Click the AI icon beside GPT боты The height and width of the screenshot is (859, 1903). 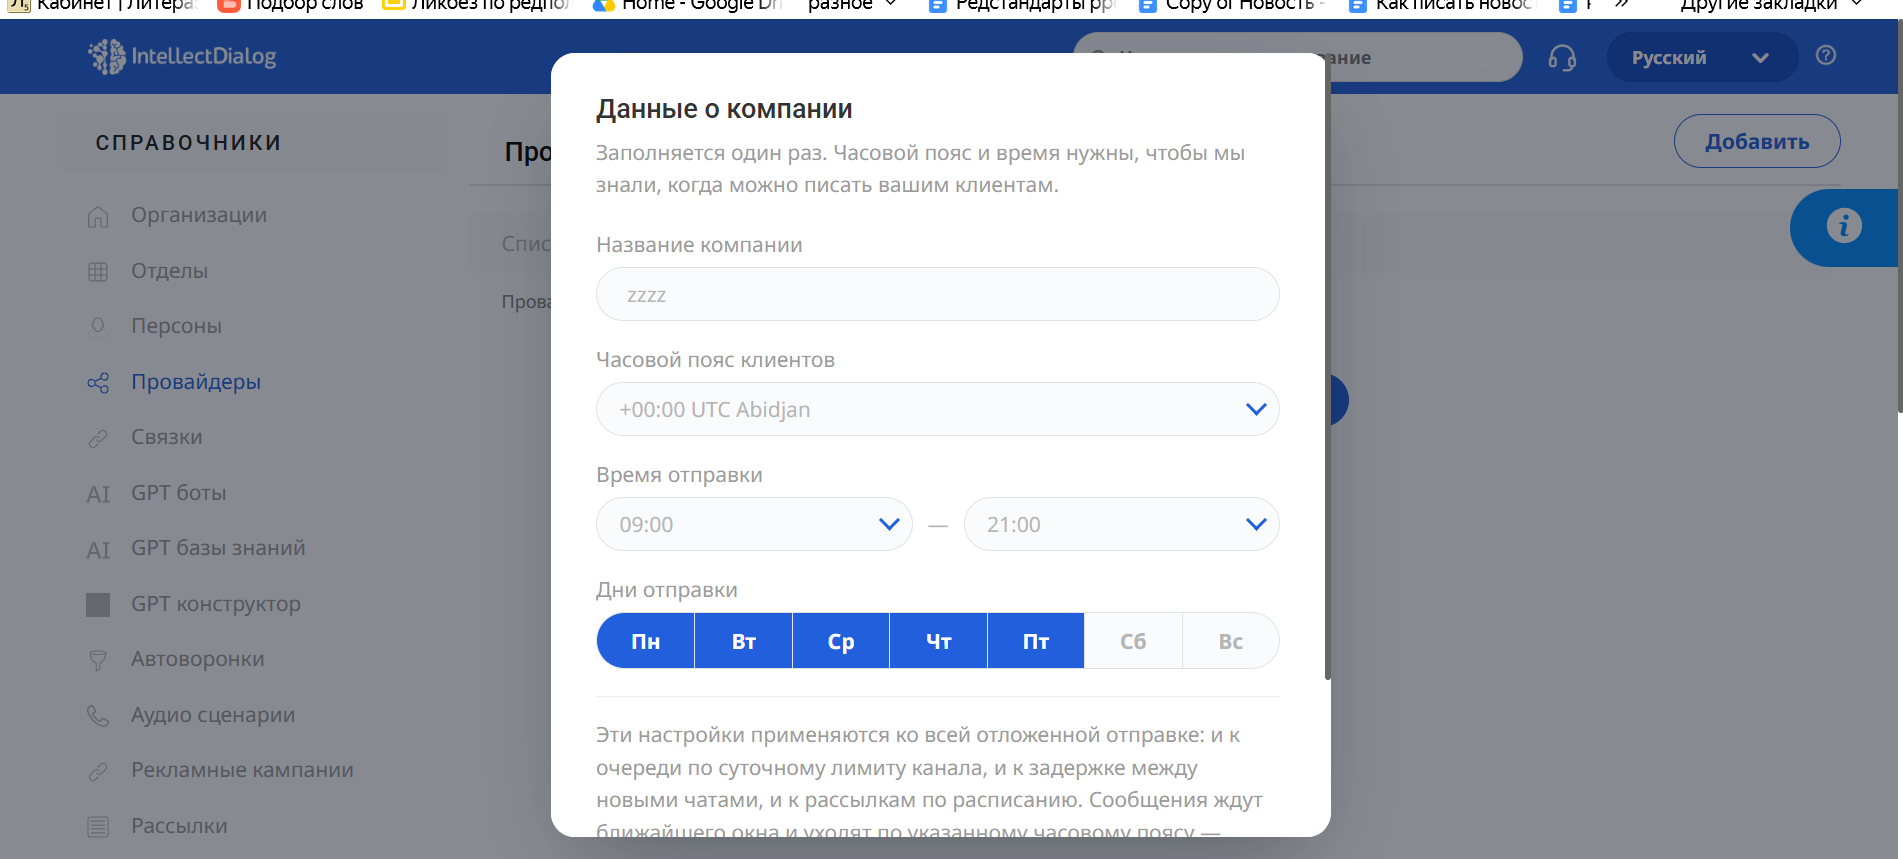coord(98,494)
